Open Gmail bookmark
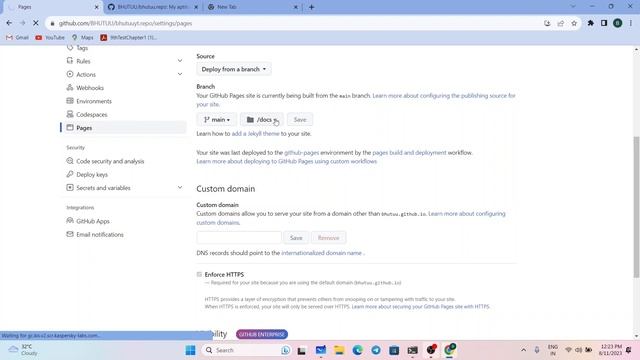Screen dimensions: 640x360 pos(17,38)
